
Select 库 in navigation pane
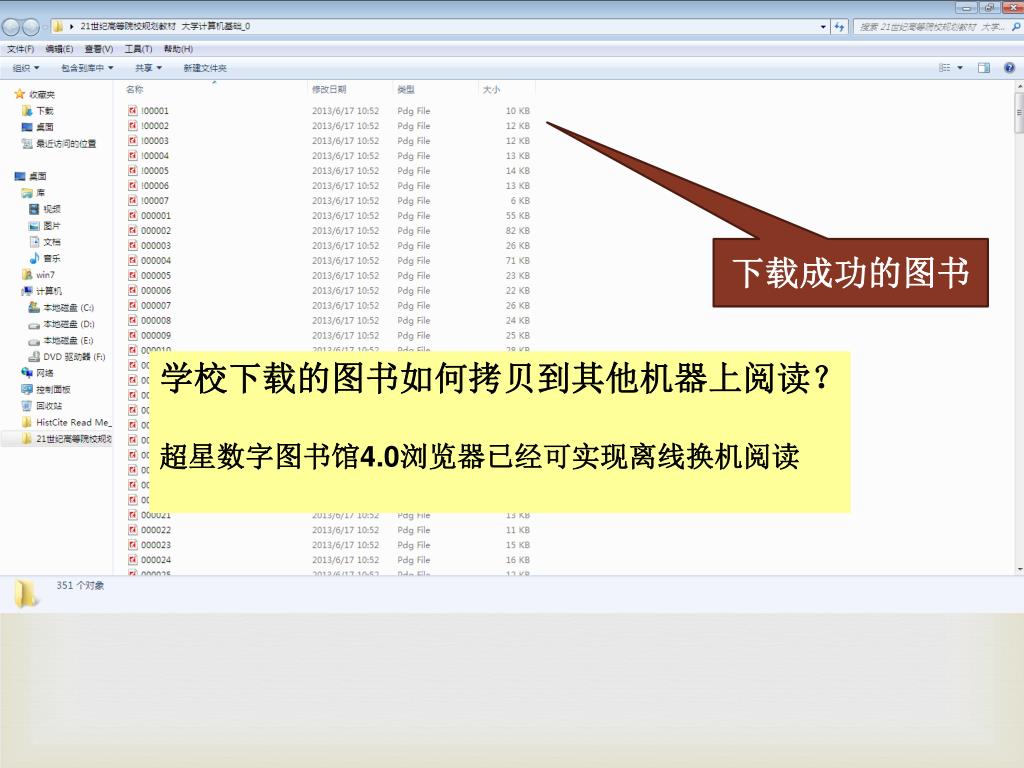click(x=33, y=193)
